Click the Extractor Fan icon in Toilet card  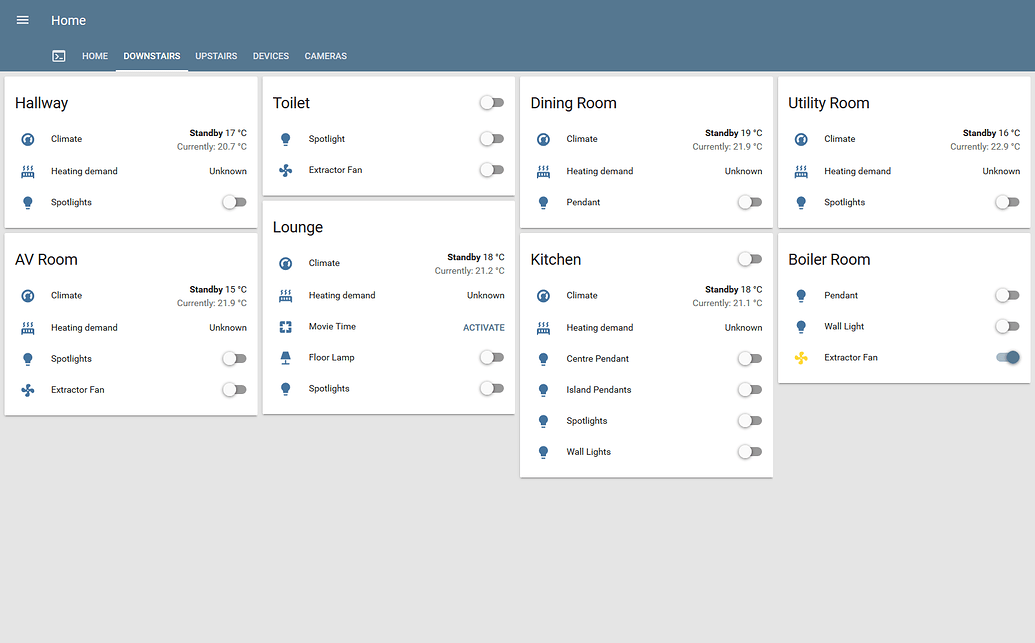tap(284, 170)
